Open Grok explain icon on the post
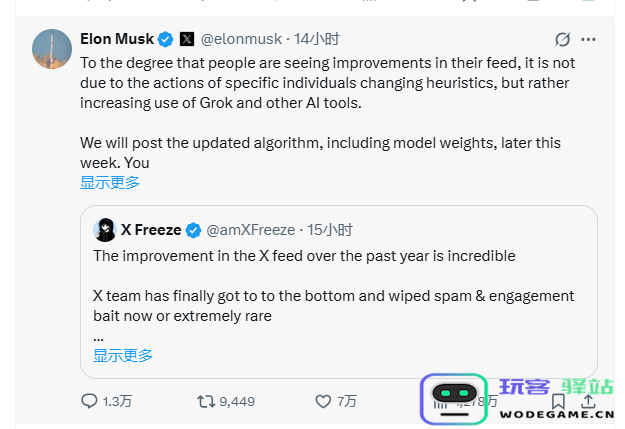Screen dimensions: 625x429 click(x=563, y=40)
